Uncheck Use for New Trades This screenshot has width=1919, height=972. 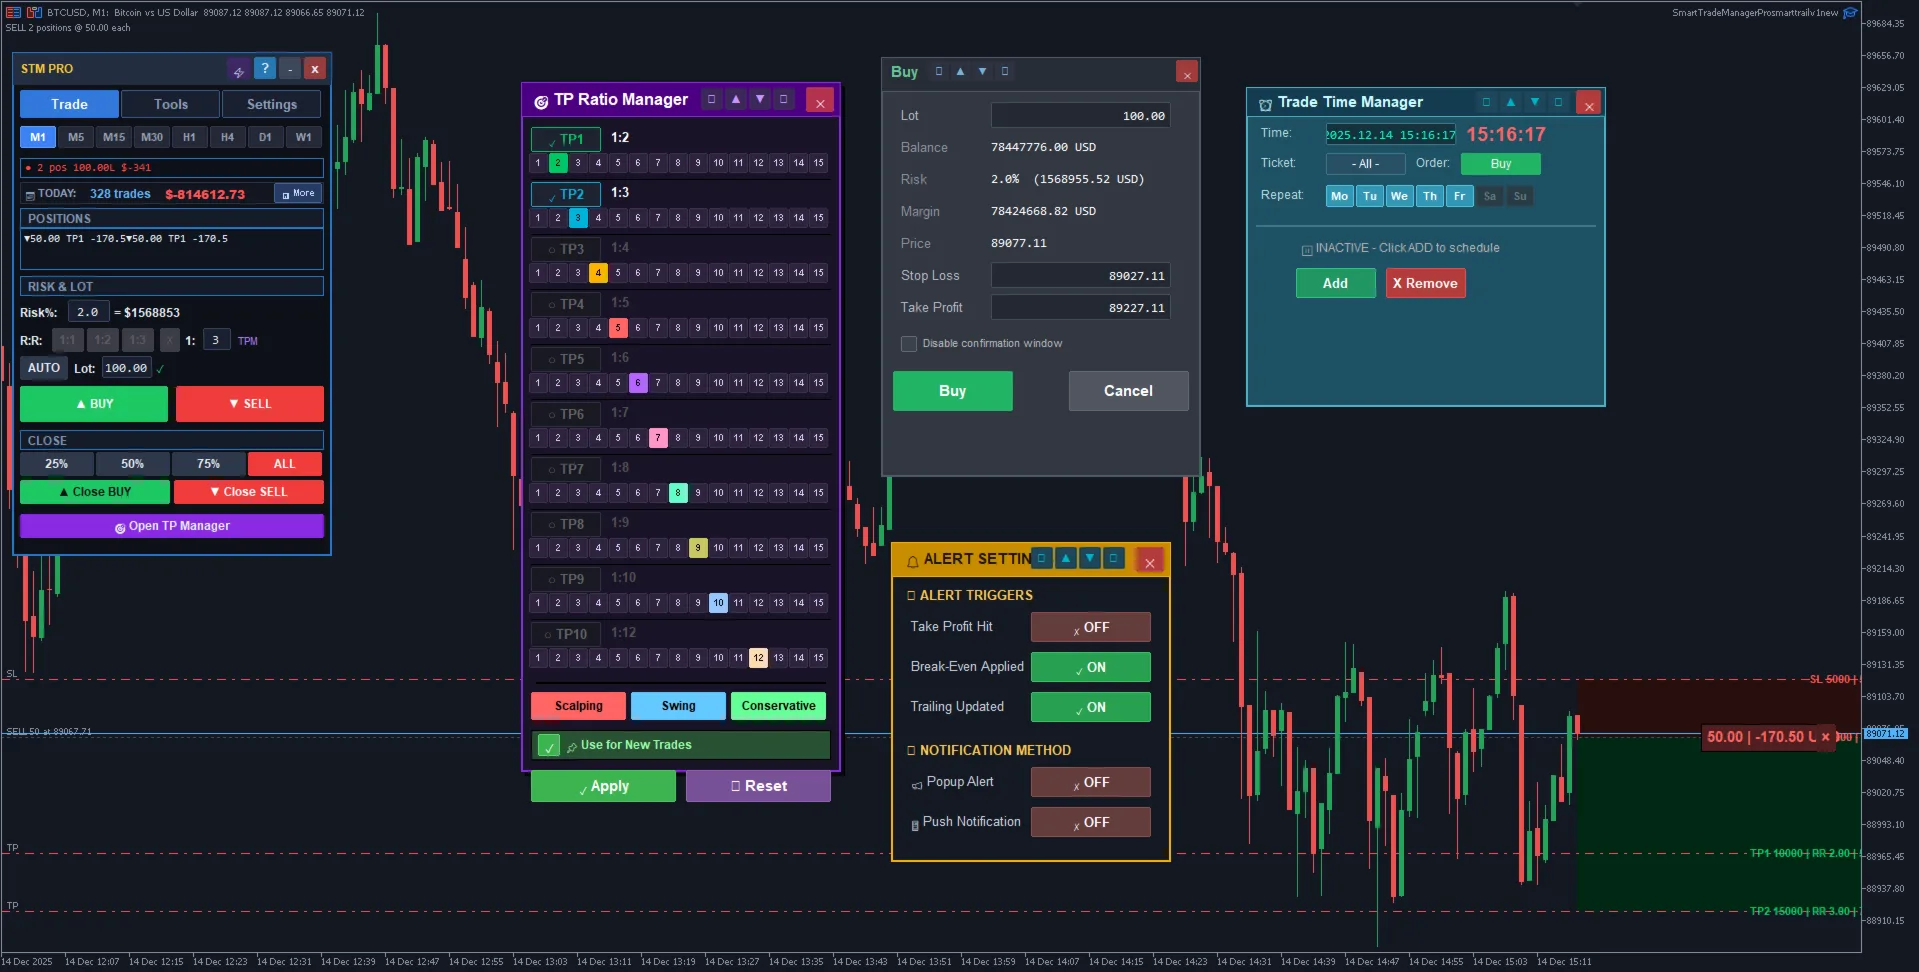[x=550, y=745]
